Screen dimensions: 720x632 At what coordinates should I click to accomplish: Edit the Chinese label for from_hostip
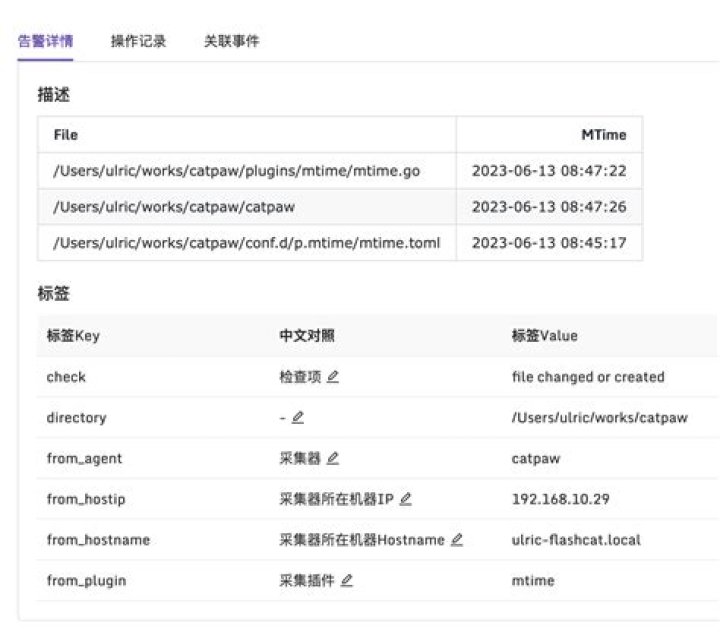click(405, 499)
